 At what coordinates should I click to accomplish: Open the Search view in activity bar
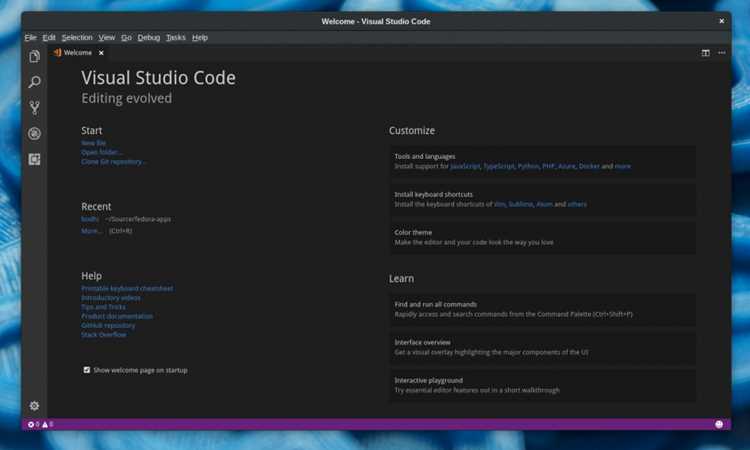tap(34, 82)
